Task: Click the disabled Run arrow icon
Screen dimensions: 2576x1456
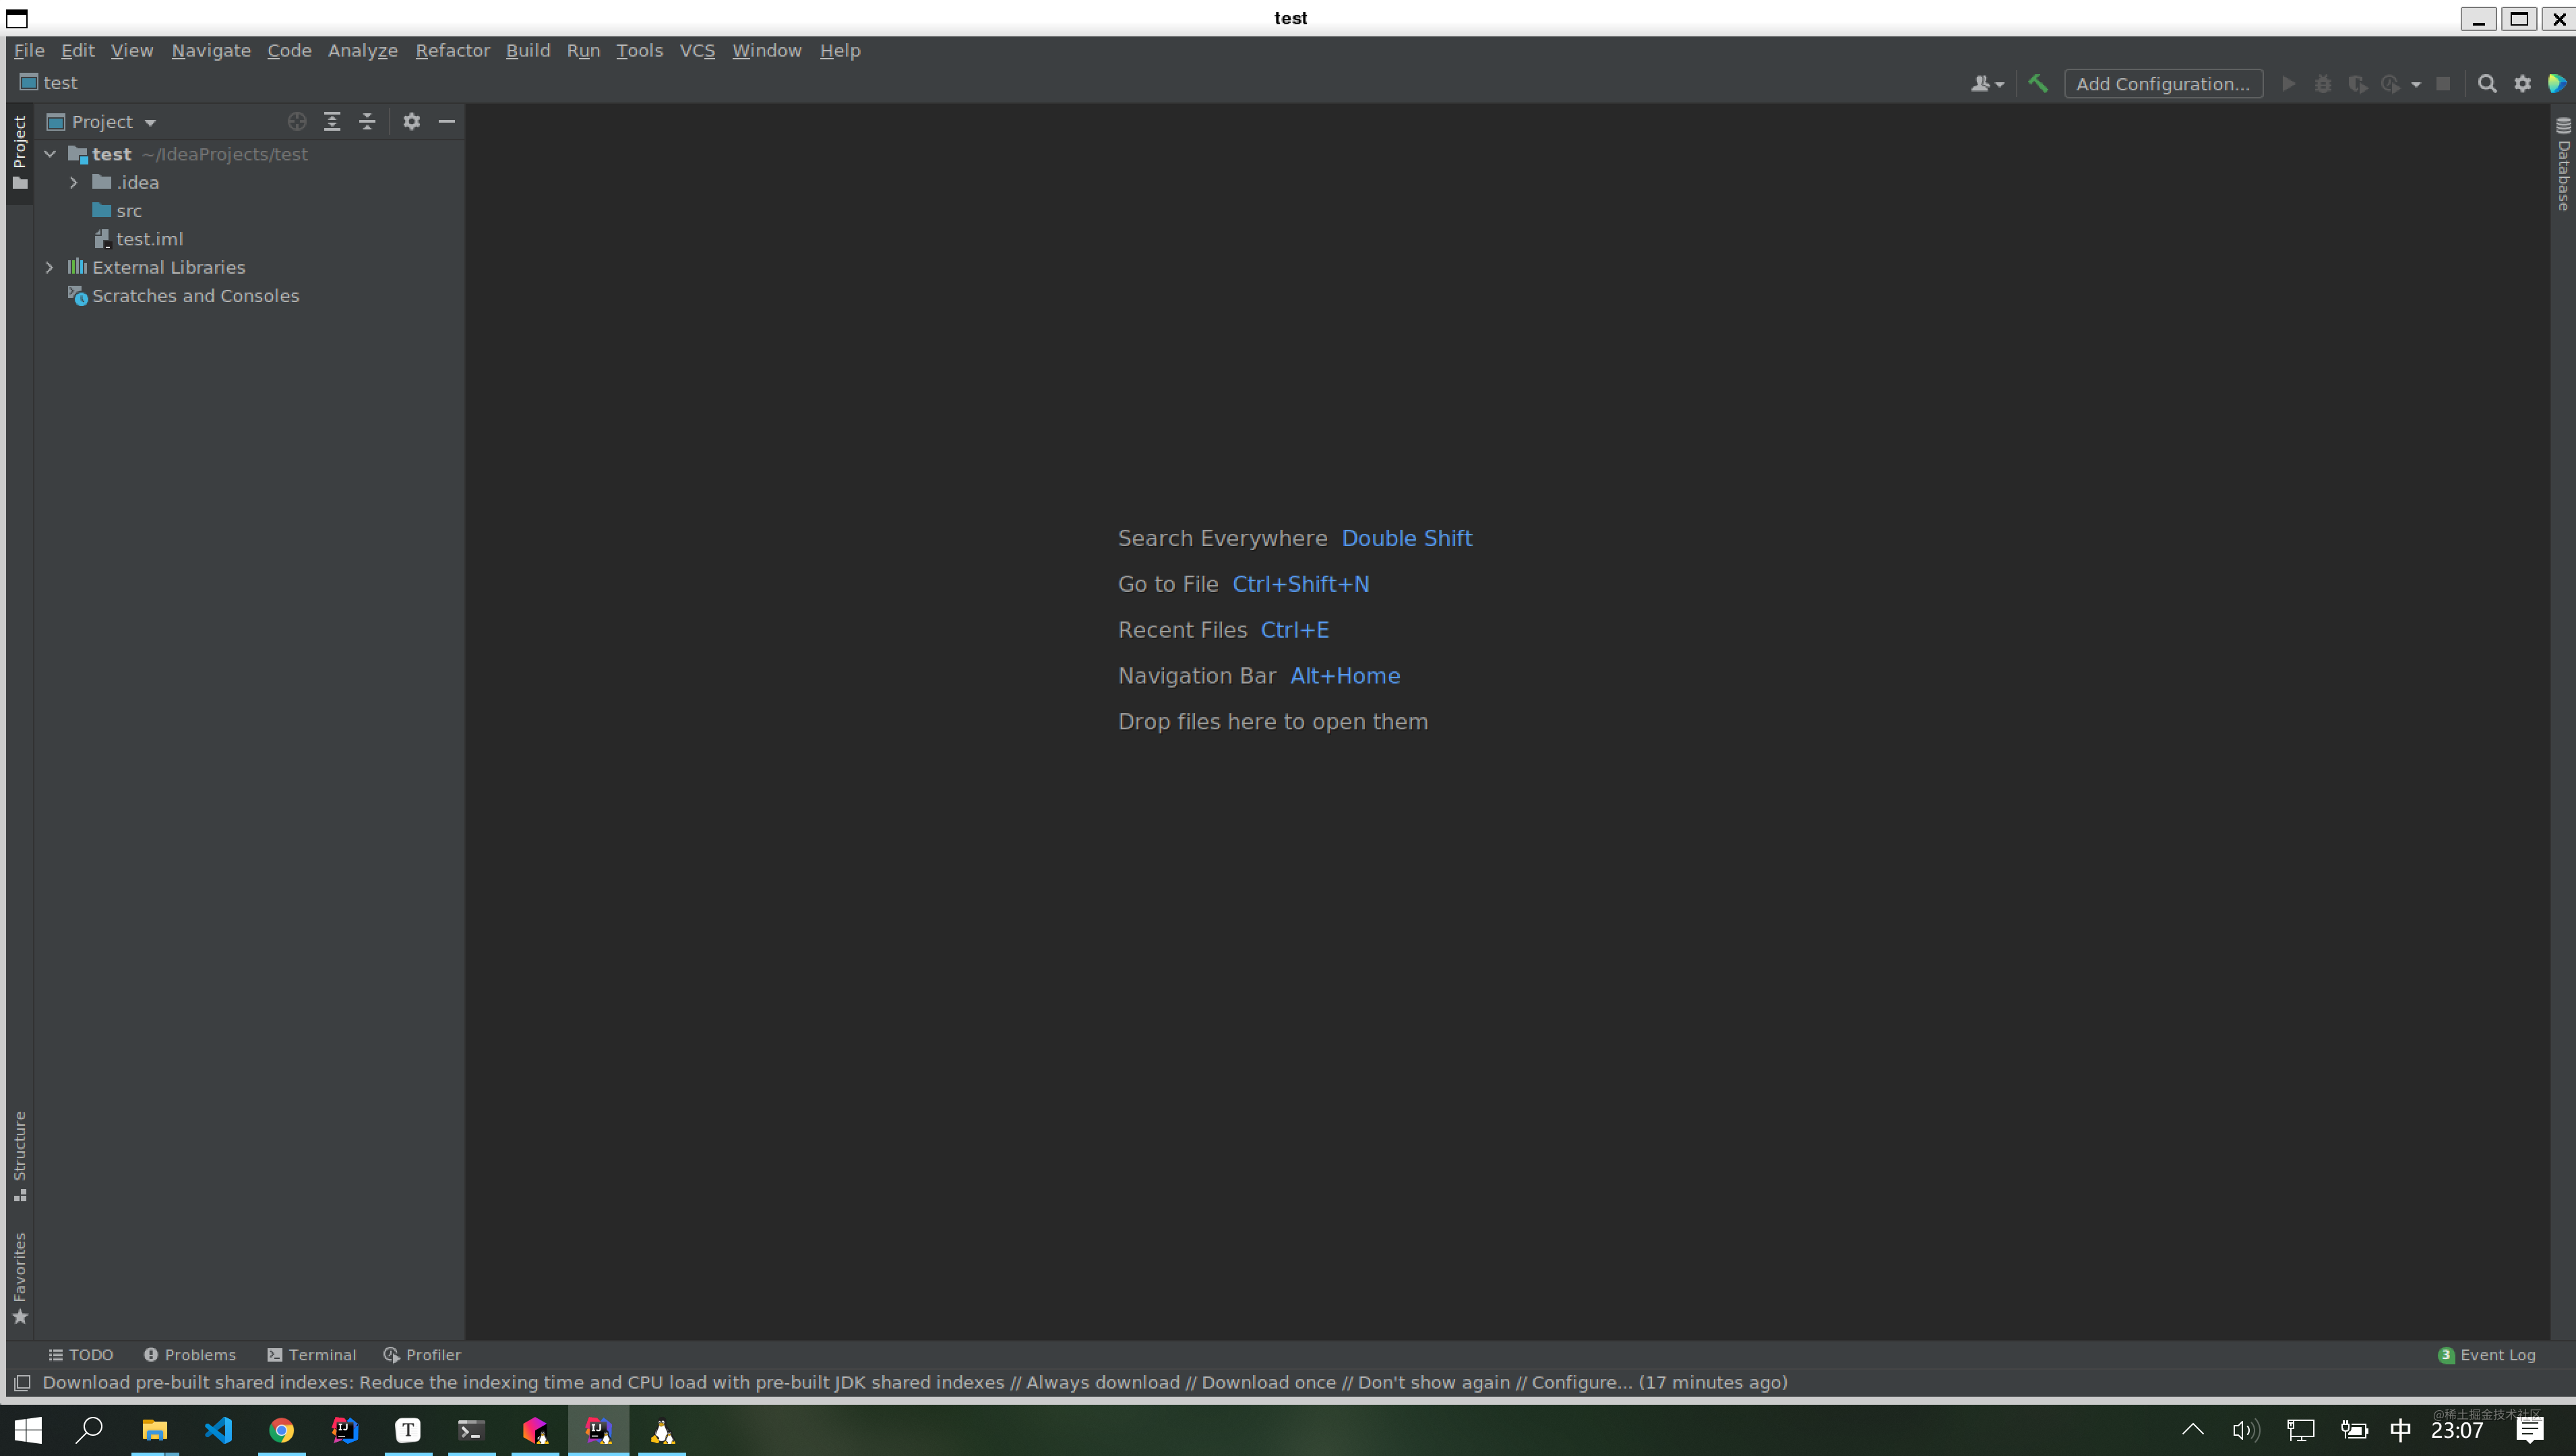Action: click(2288, 84)
